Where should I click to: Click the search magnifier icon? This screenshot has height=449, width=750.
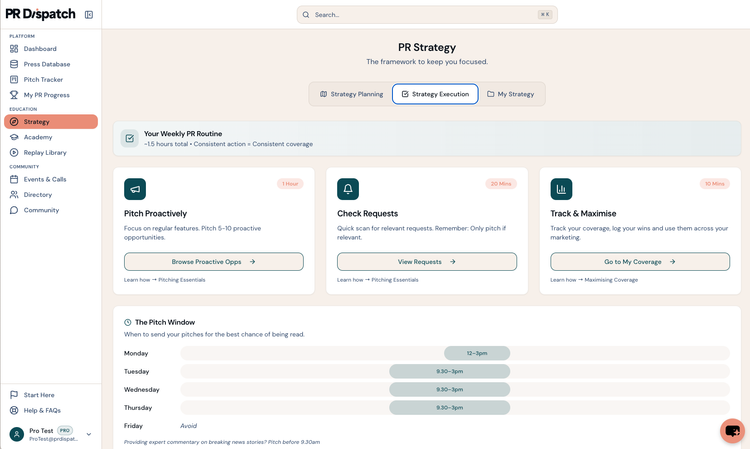tap(306, 15)
